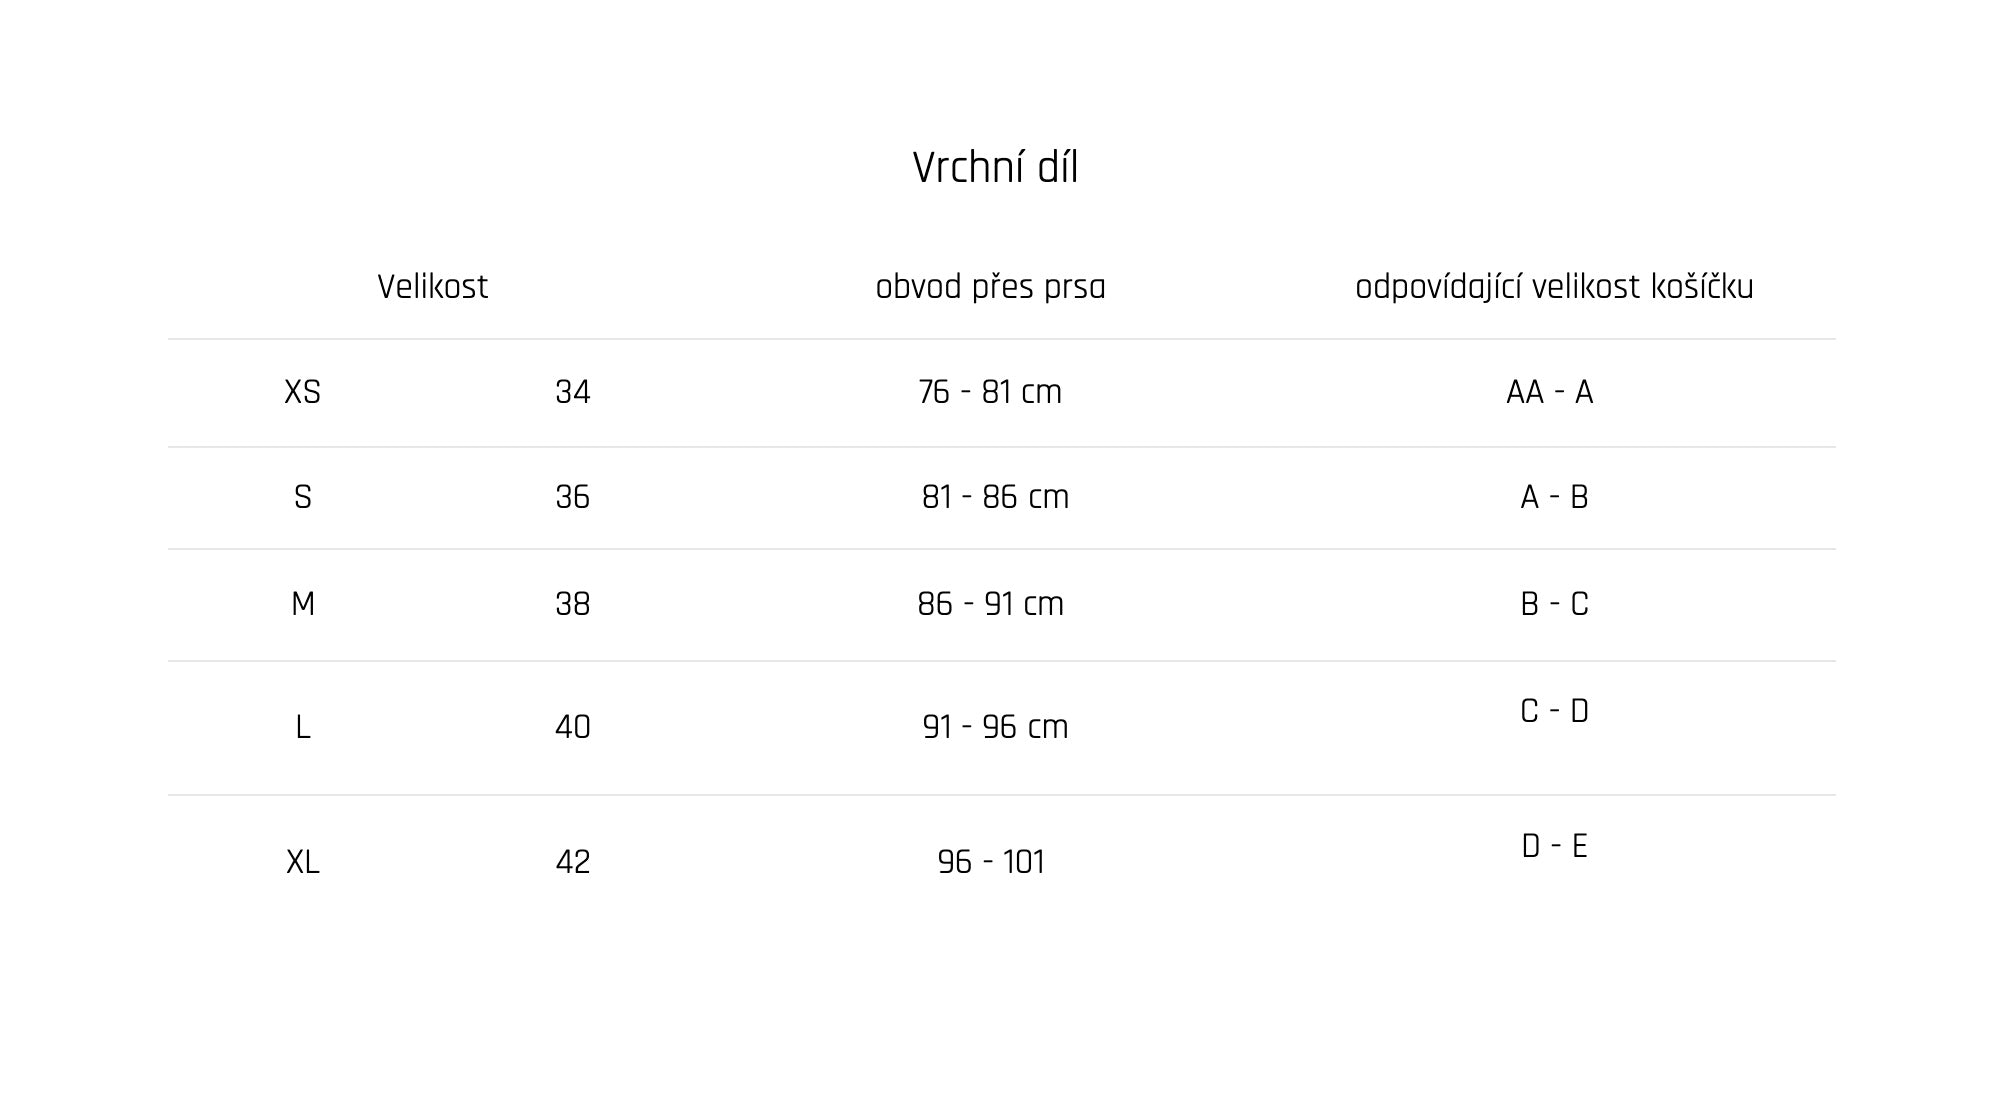The height and width of the screenshot is (1105, 2010).
Task: Click the "obvod přes prsa" header
Action: tap(990, 287)
